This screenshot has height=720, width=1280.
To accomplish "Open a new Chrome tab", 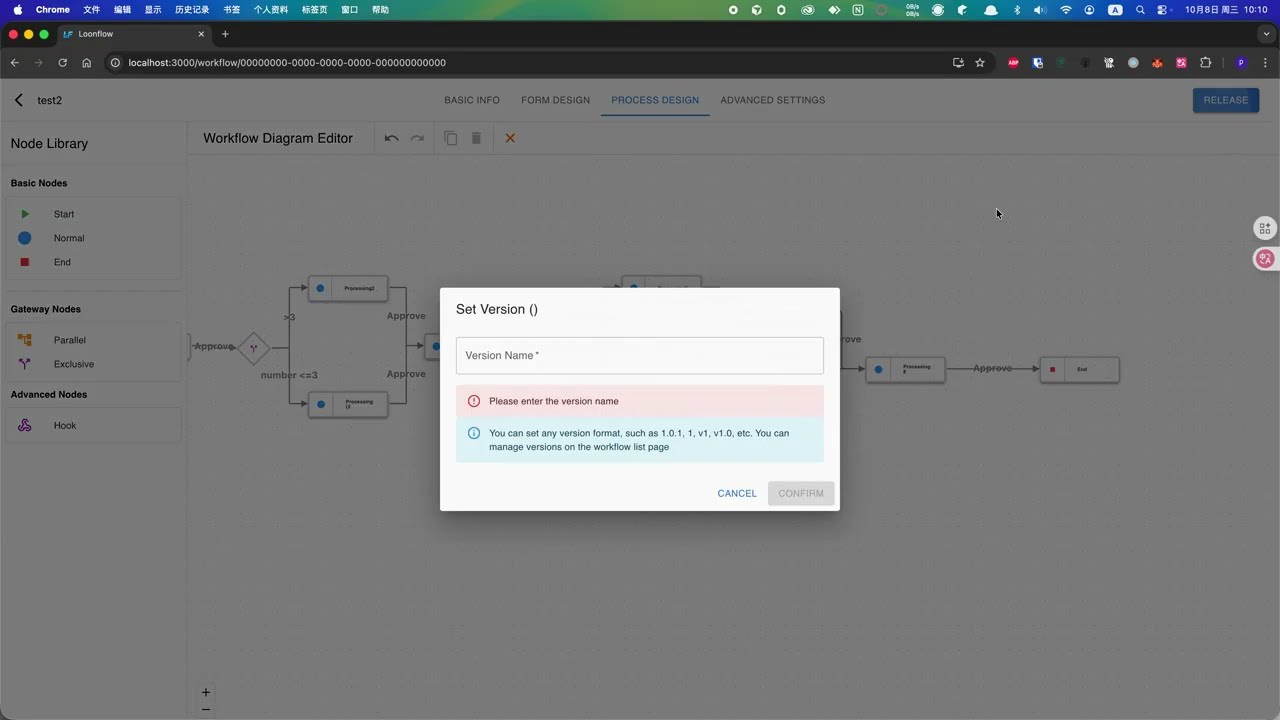I will coord(225,34).
